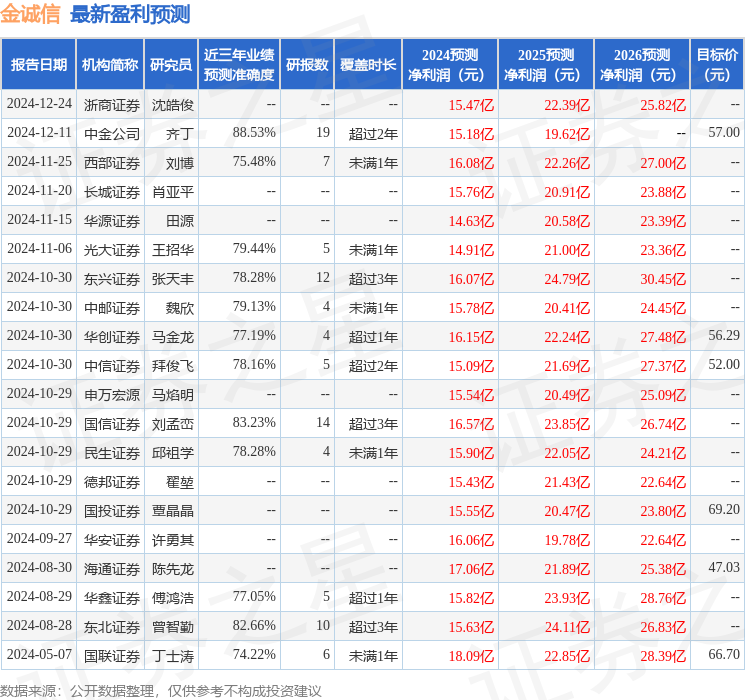Click the 24.79亿 2025 profit value
The width and height of the screenshot is (745, 700).
pos(567,279)
